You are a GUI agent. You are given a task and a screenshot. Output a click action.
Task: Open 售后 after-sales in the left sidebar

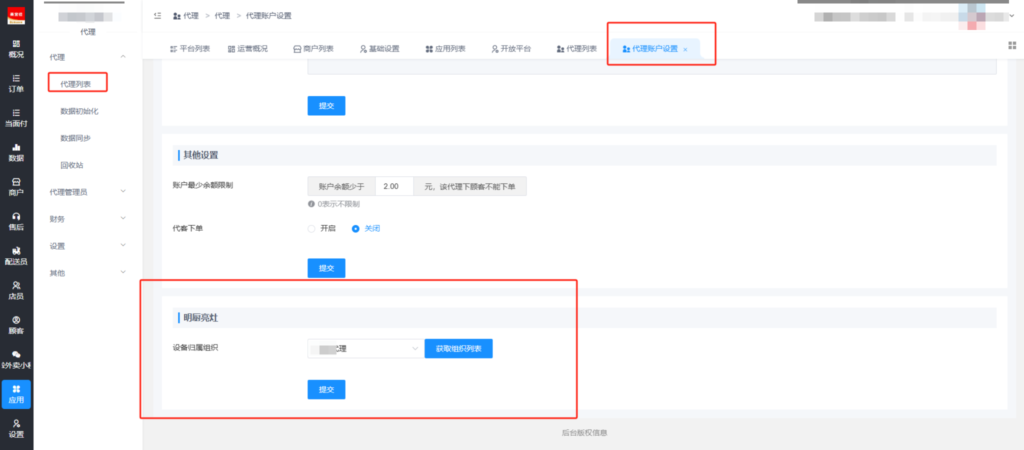pyautogui.click(x=16, y=222)
